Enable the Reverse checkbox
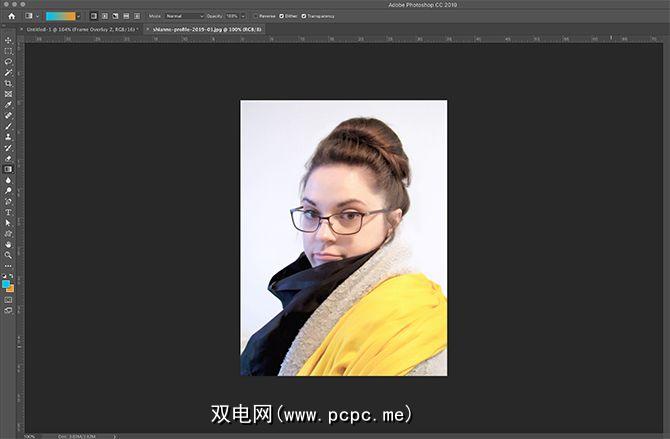This screenshot has height=439, width=670. click(x=255, y=16)
